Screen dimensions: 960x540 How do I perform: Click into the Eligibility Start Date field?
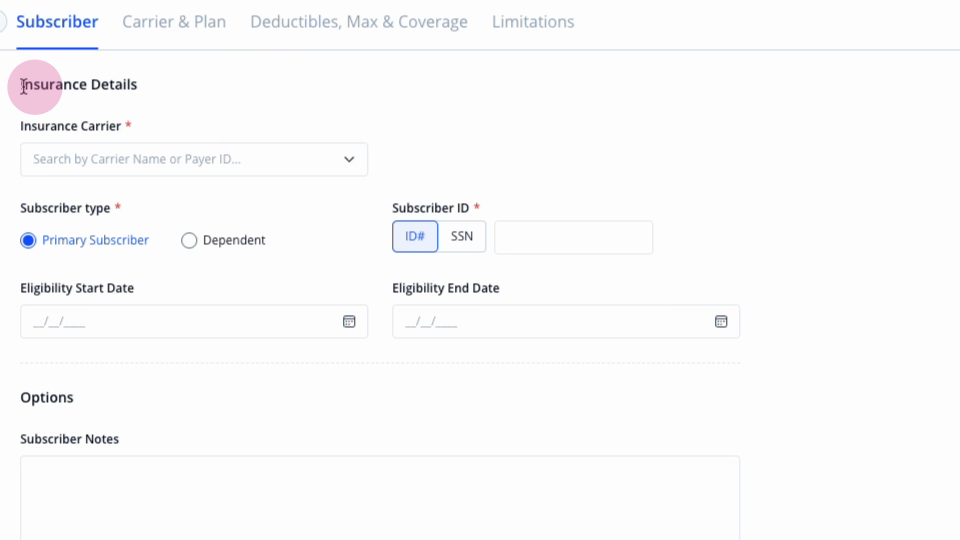pyautogui.click(x=194, y=321)
